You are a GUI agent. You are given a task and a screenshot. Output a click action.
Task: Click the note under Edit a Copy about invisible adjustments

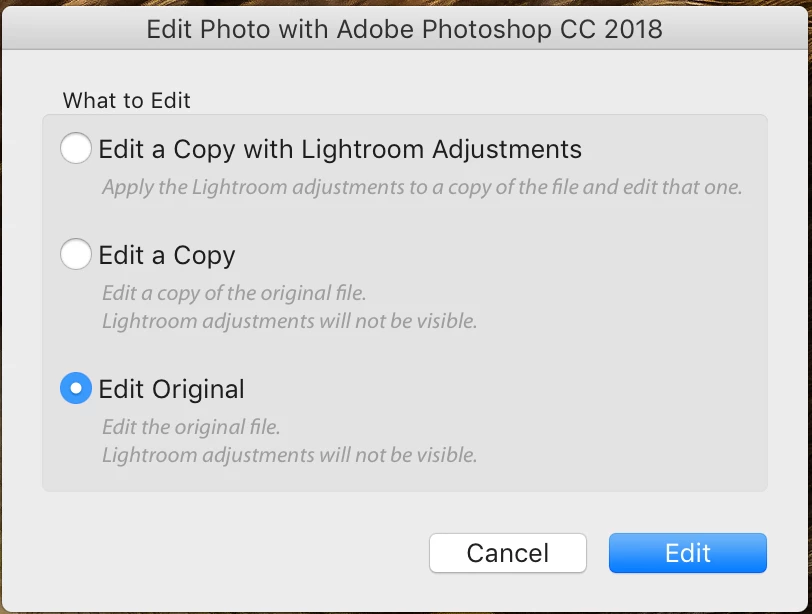[x=289, y=322]
